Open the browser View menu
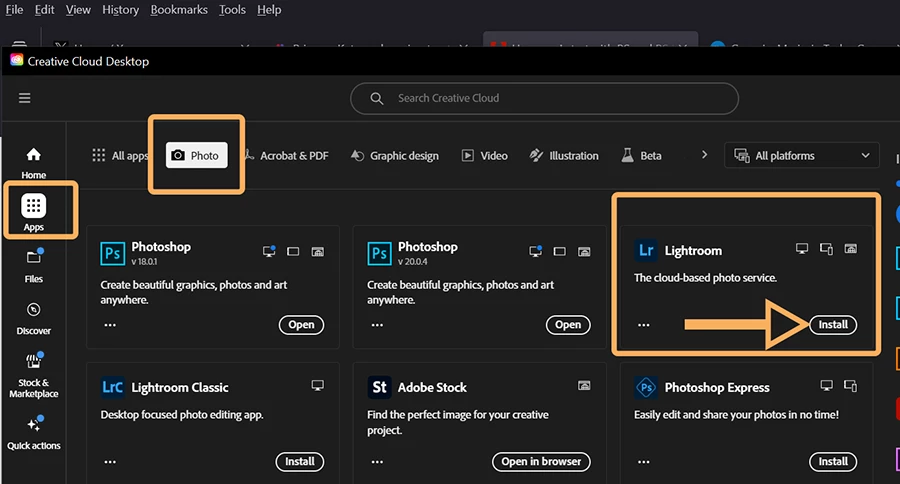 pyautogui.click(x=78, y=10)
